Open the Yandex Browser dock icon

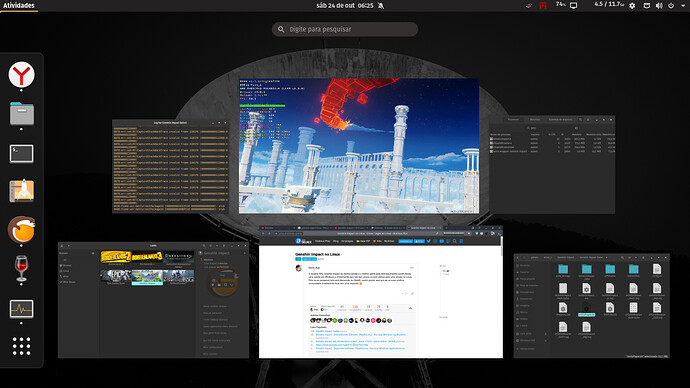pyautogui.click(x=21, y=75)
